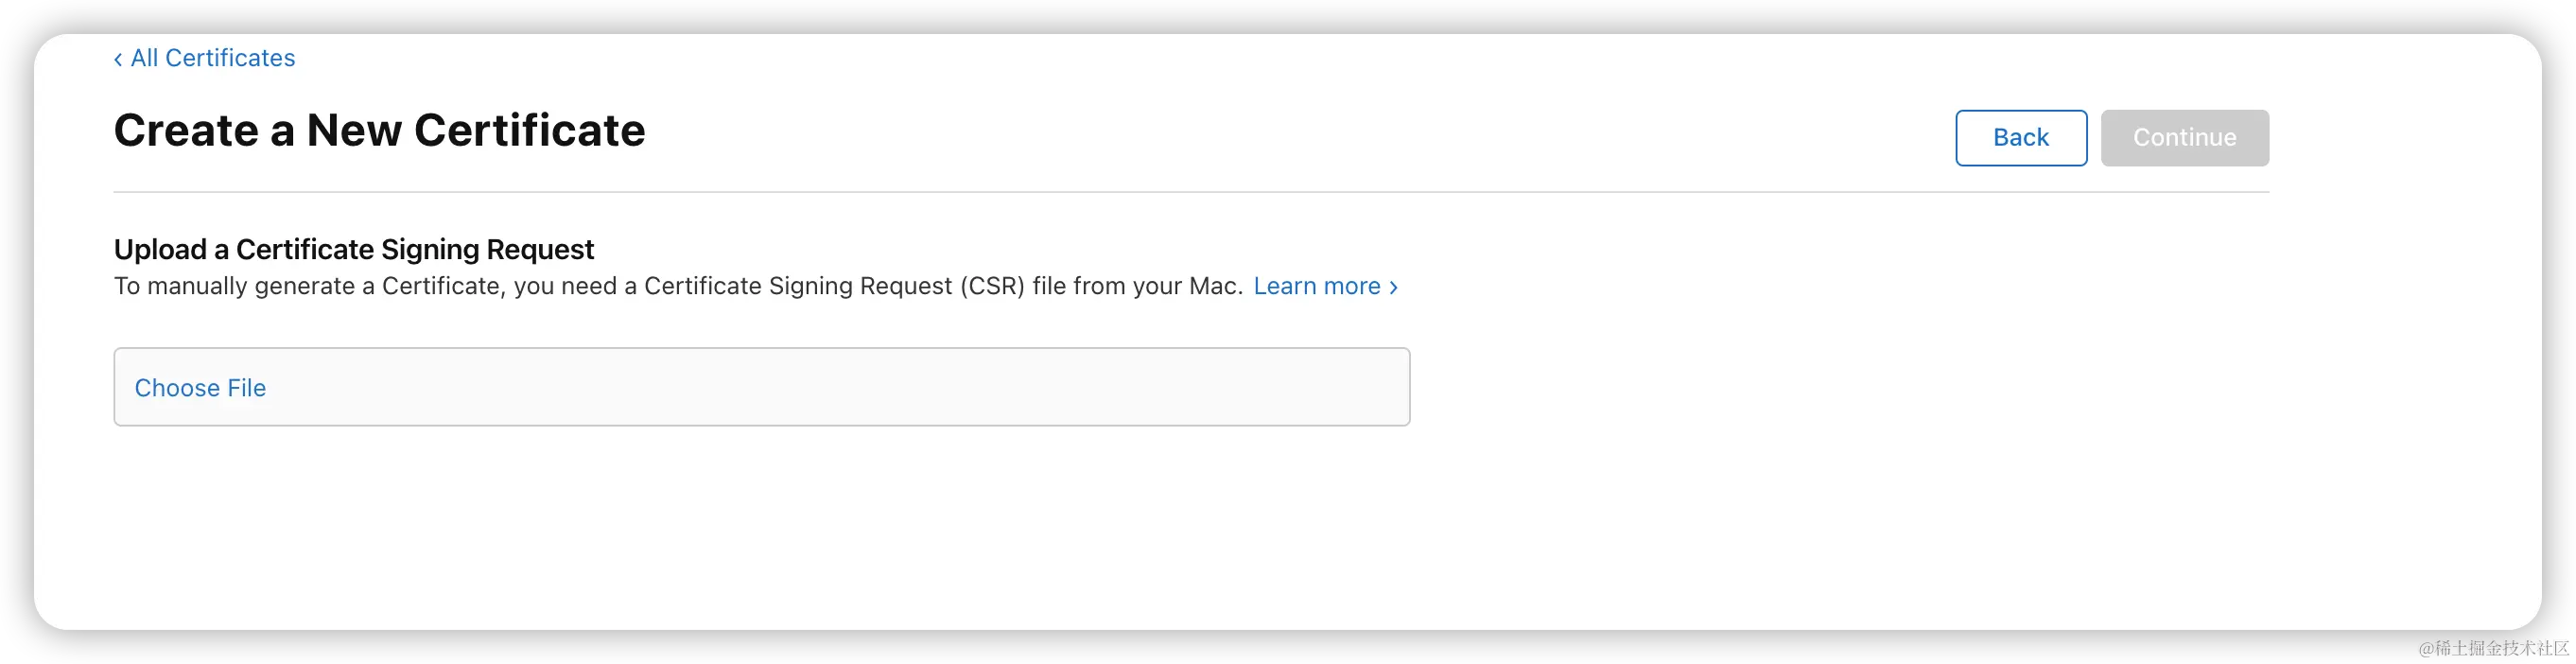This screenshot has height=664, width=2576.
Task: Click Choose File to upload CSR
Action: click(x=200, y=388)
